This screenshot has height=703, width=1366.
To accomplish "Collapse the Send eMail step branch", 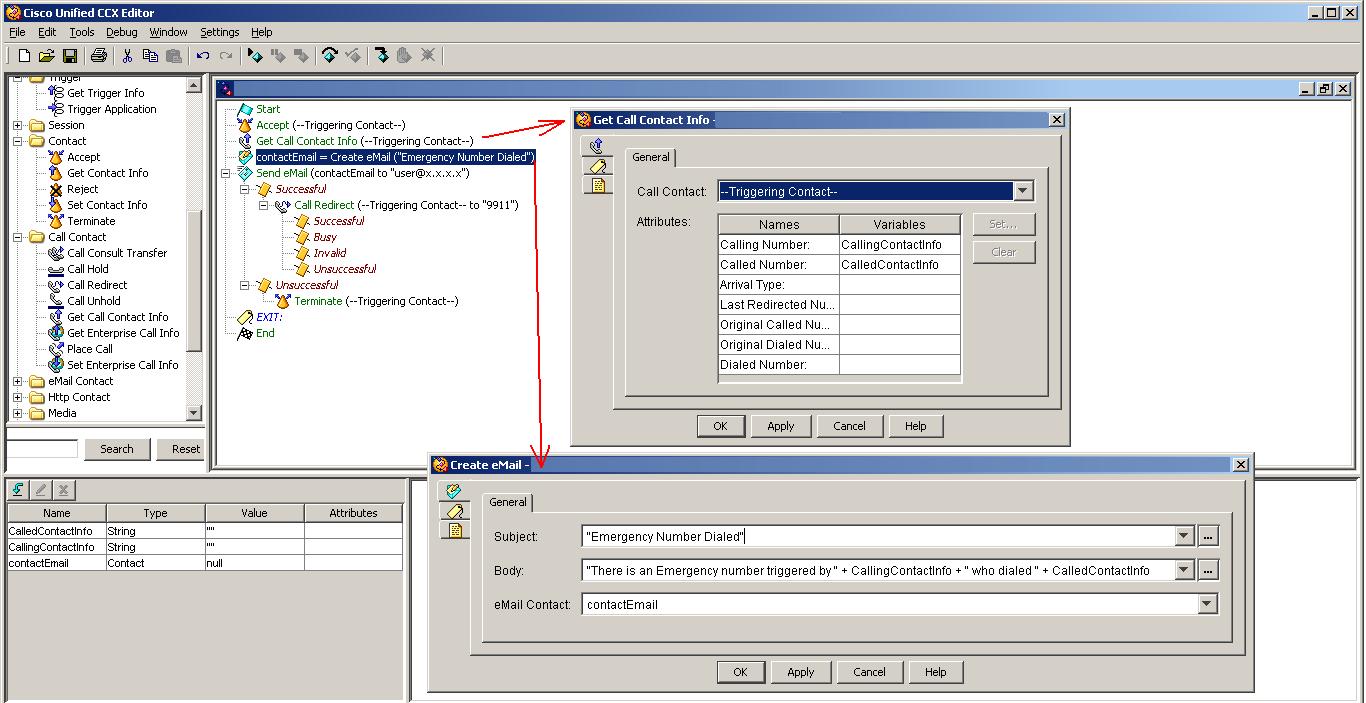I will (x=226, y=173).
